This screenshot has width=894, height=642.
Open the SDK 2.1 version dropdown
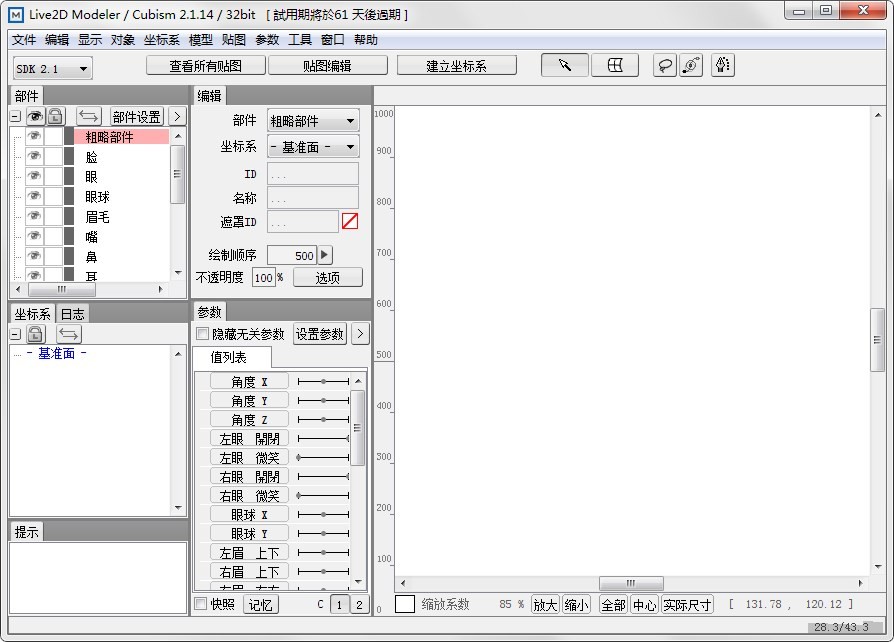(50, 67)
